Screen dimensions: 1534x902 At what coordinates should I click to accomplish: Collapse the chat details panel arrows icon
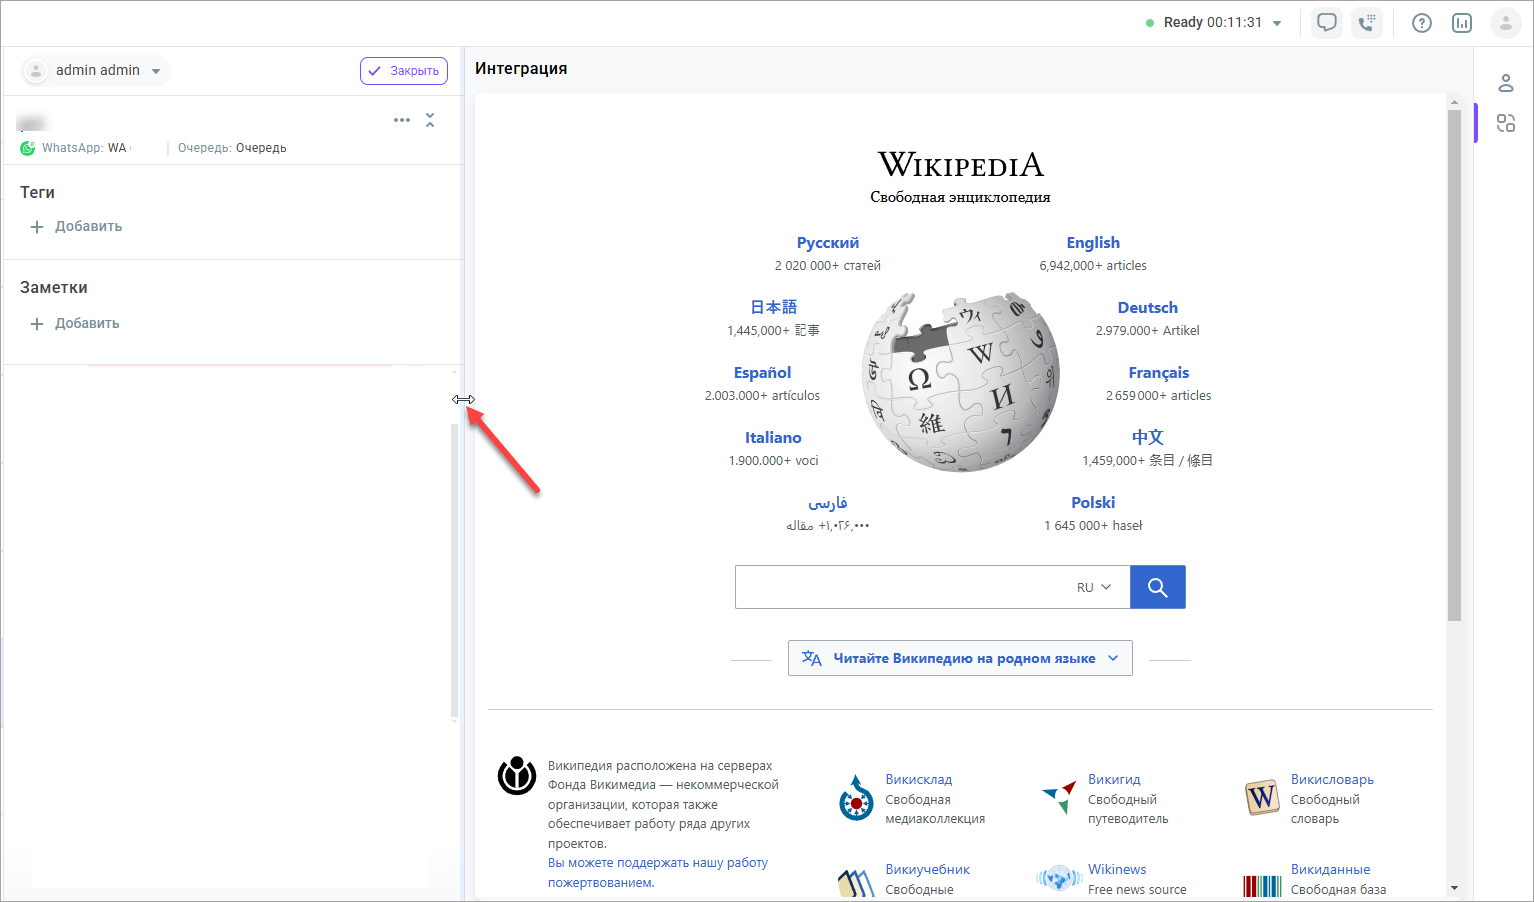[x=430, y=120]
